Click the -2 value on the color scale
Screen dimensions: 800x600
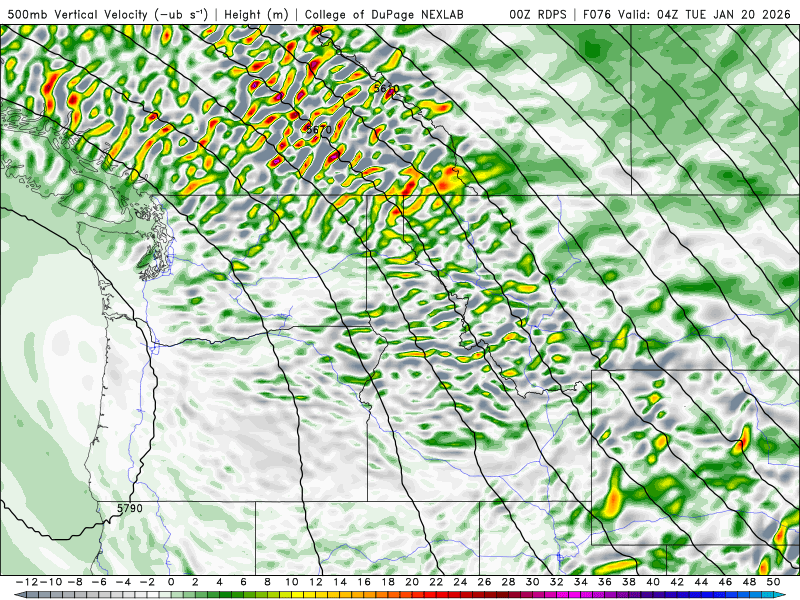coord(147,582)
